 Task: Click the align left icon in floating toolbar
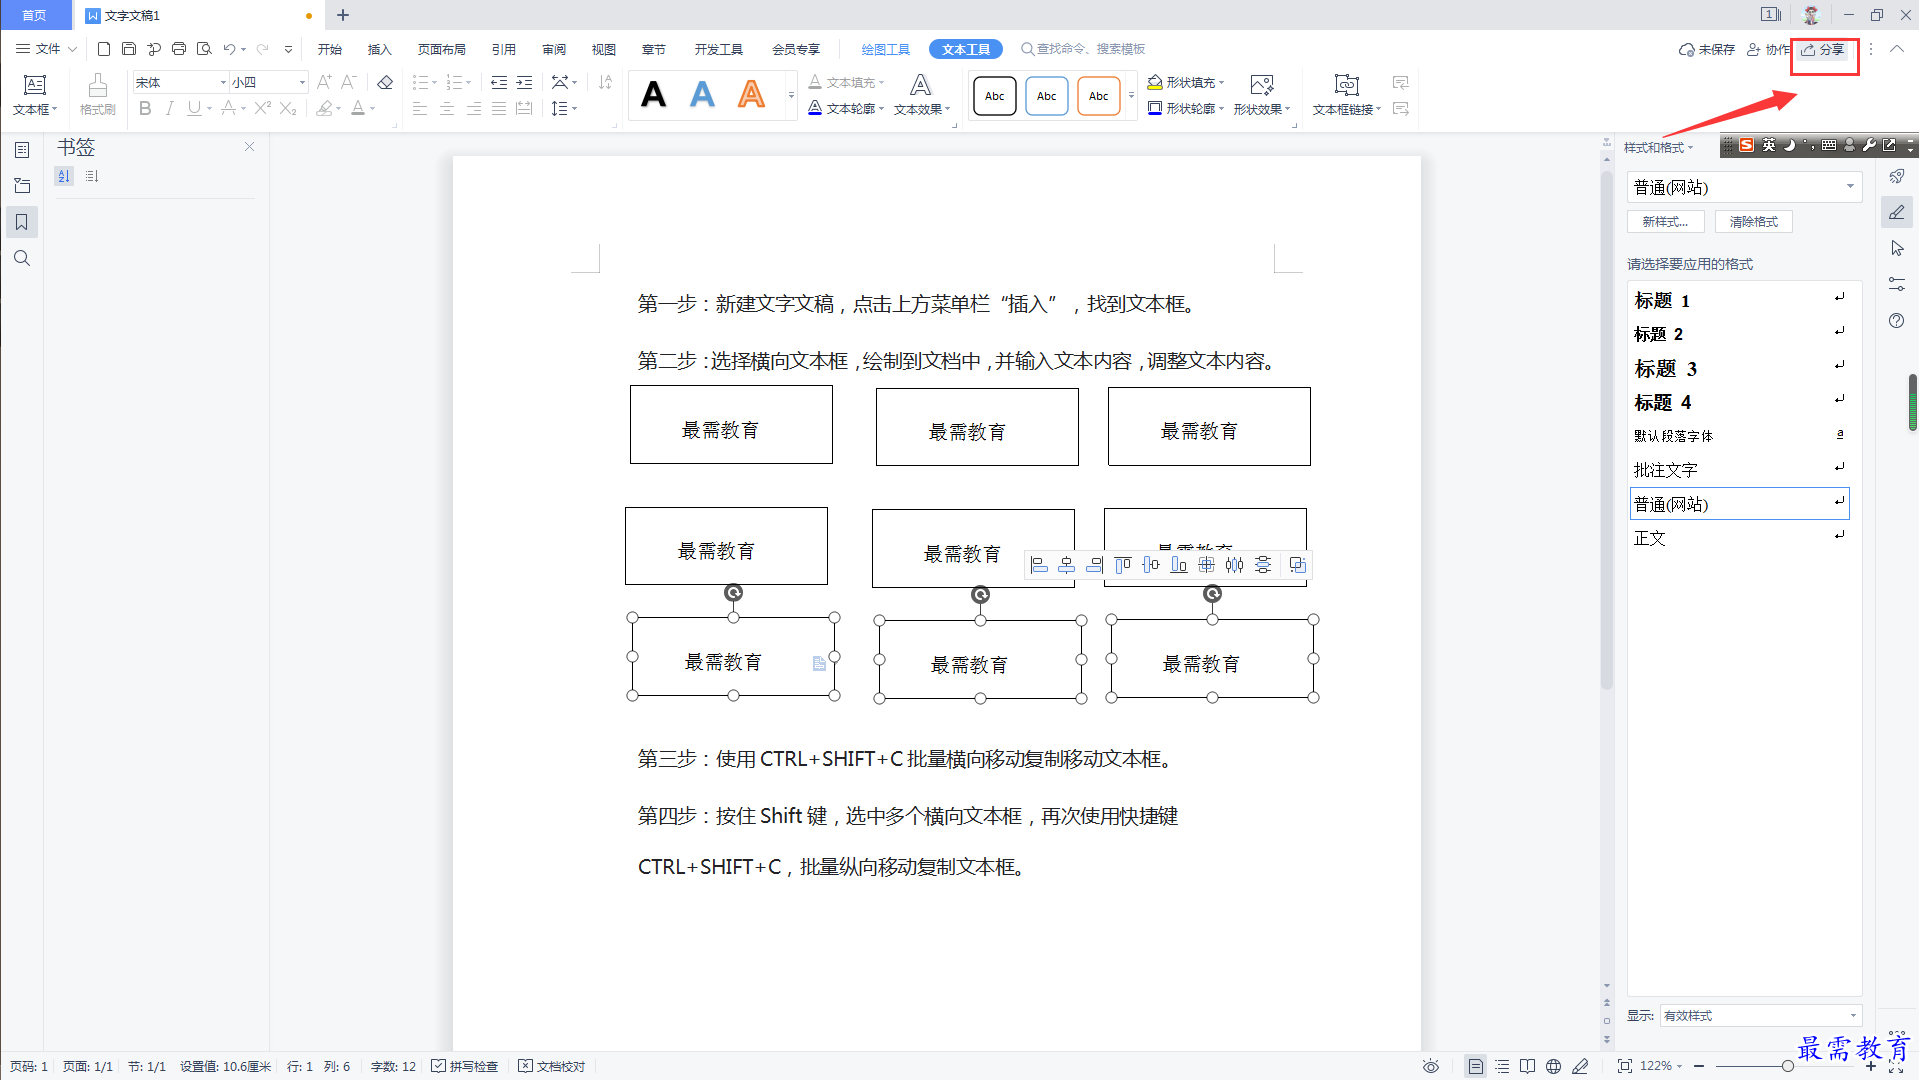(1039, 565)
